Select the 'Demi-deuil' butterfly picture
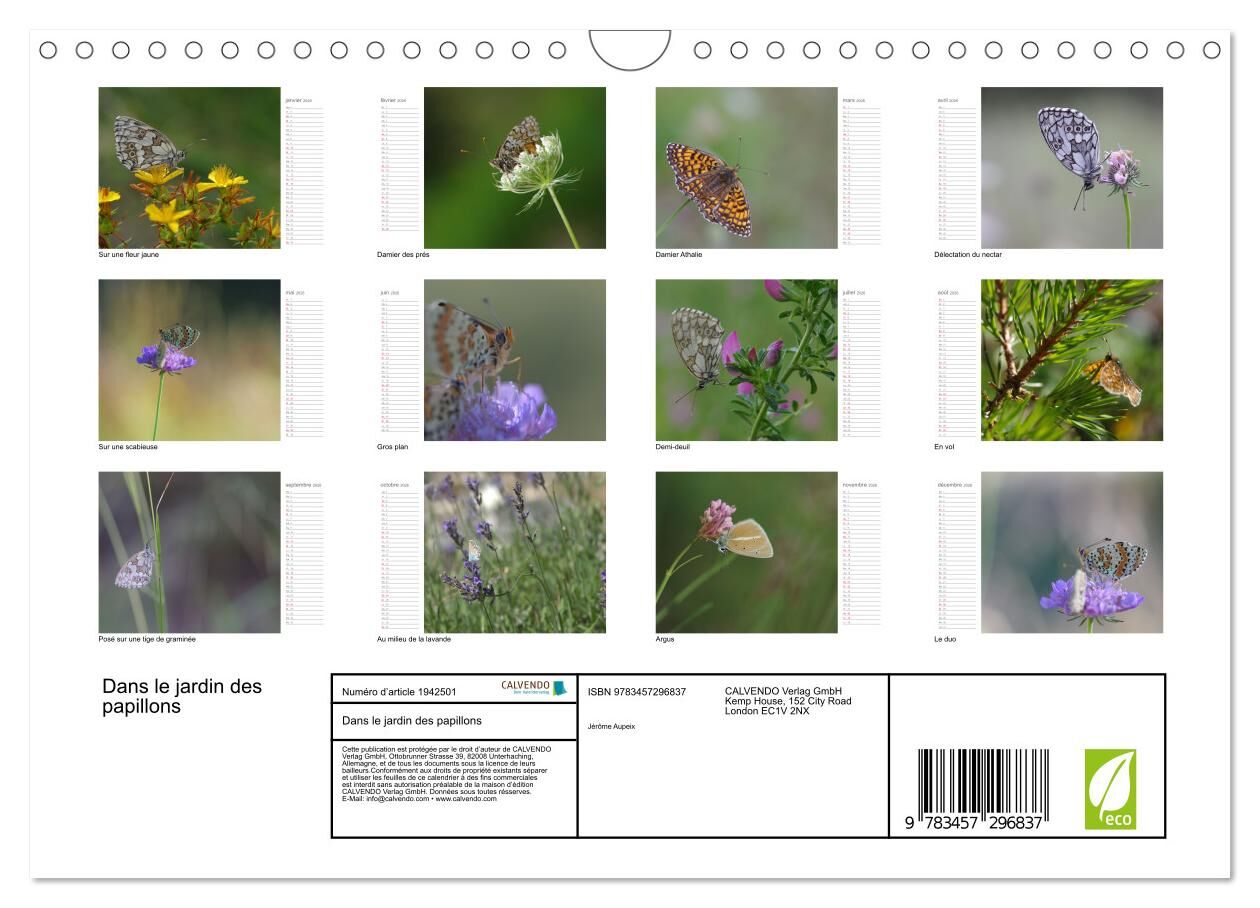This screenshot has height=908, width=1260. pos(746,360)
